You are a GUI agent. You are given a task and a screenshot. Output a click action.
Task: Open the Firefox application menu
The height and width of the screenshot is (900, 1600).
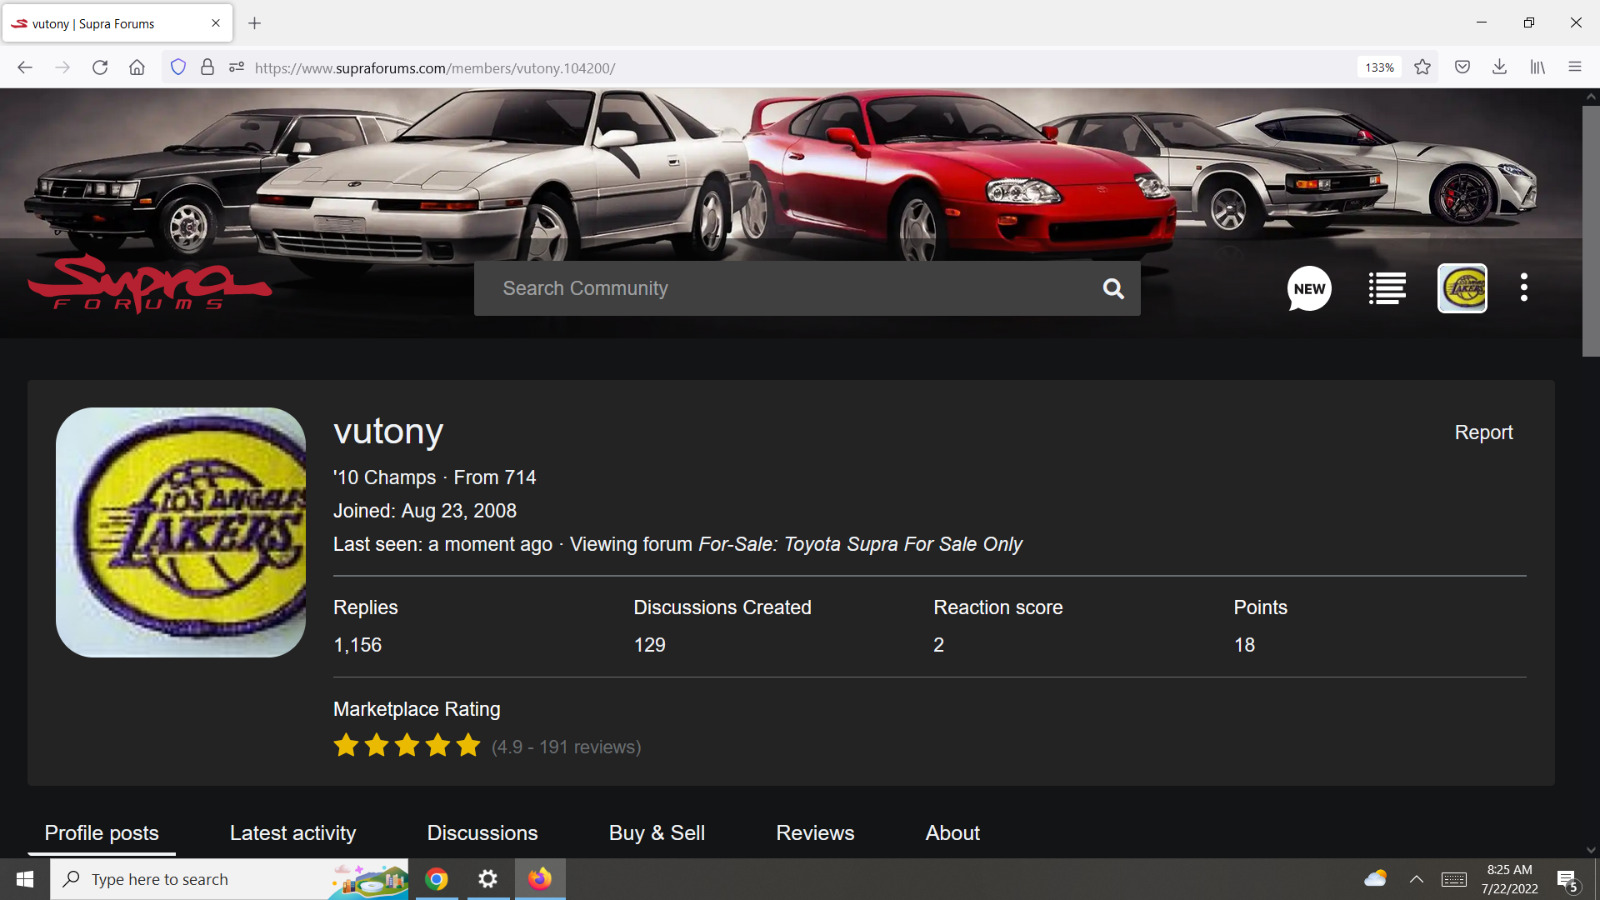(x=1575, y=67)
